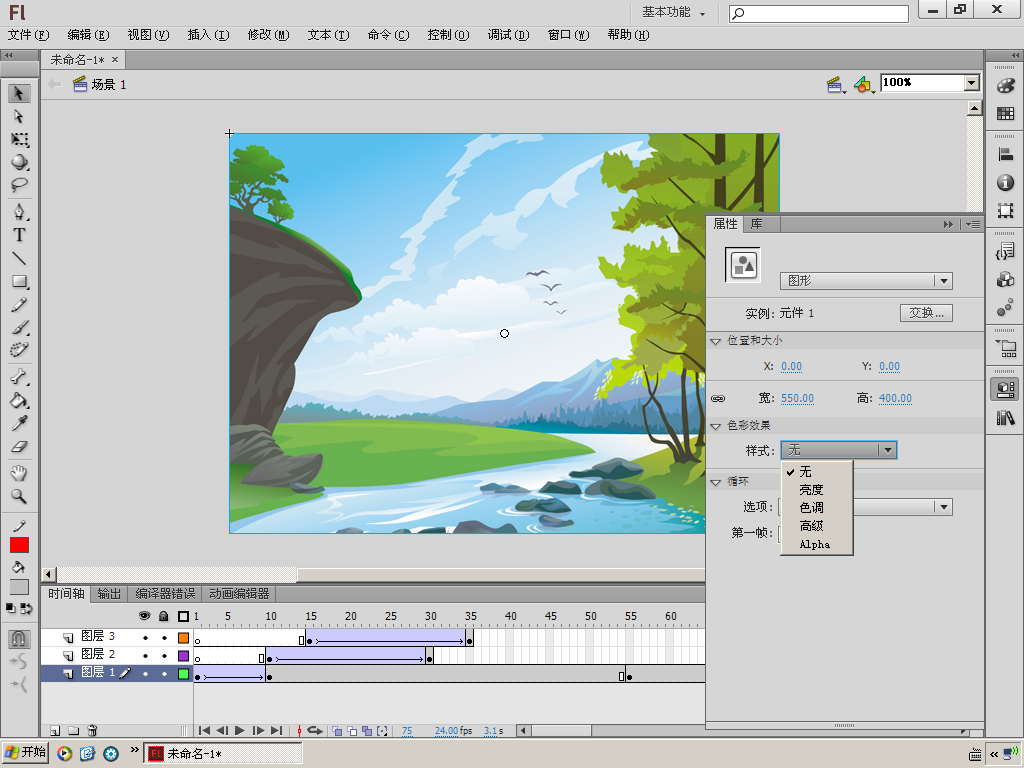The image size is (1024, 768).
Task: Open the Swatches grid panel icon
Action: coord(1006,114)
